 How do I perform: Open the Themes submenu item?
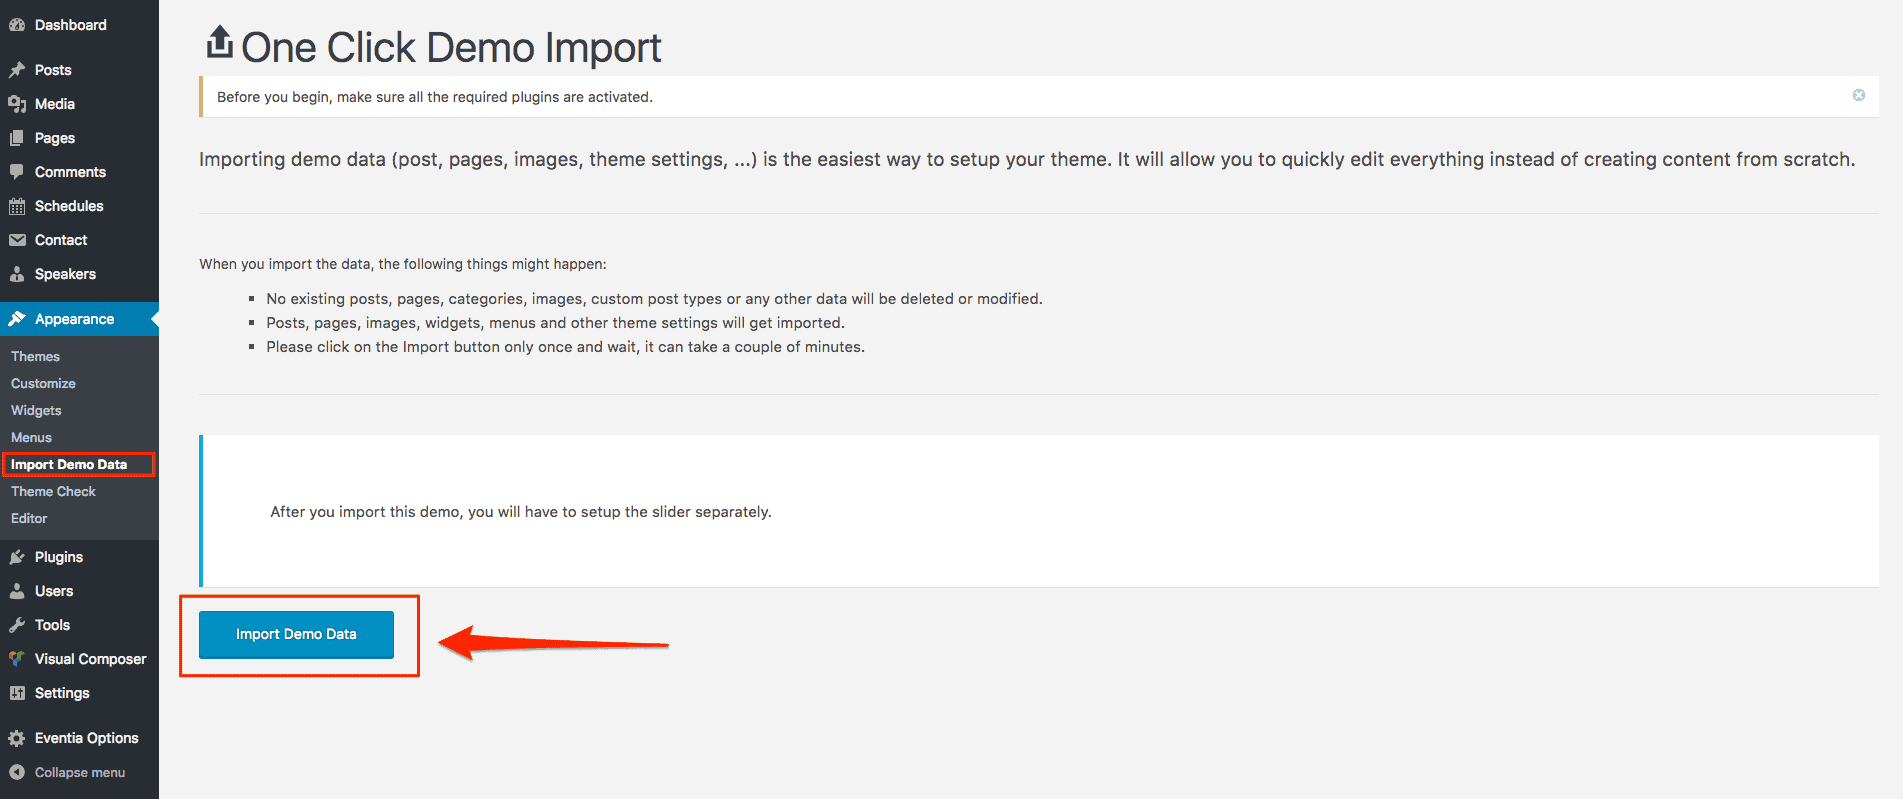pyautogui.click(x=35, y=356)
